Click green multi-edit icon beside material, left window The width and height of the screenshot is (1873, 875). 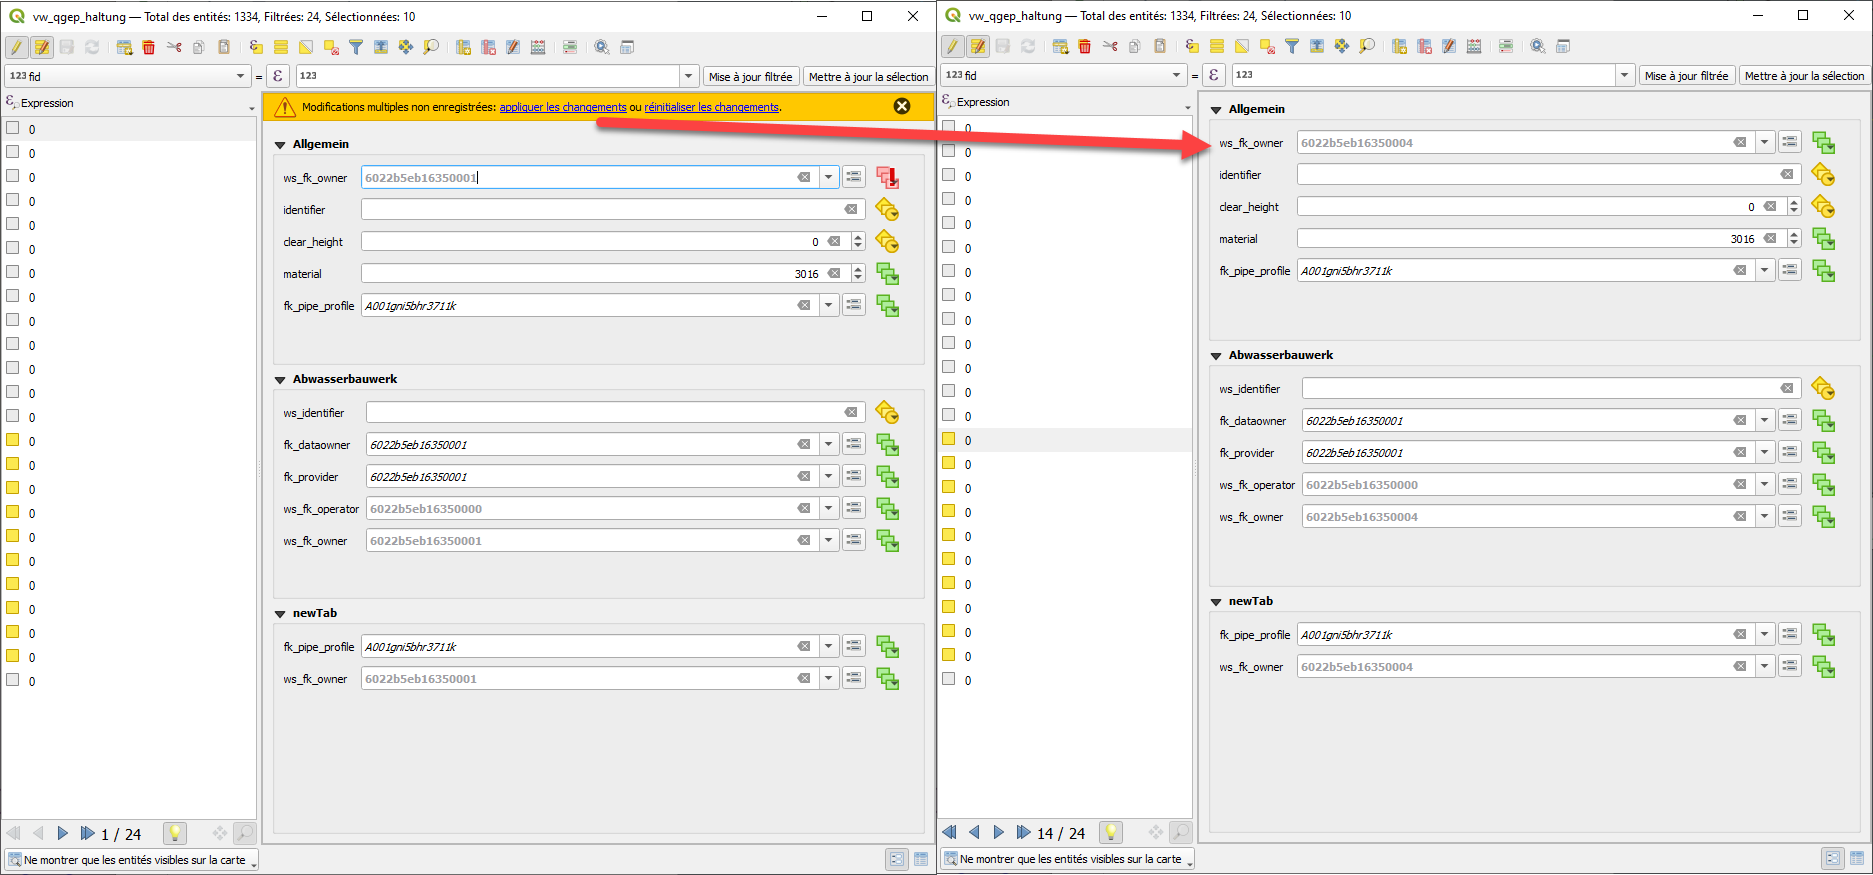(887, 274)
